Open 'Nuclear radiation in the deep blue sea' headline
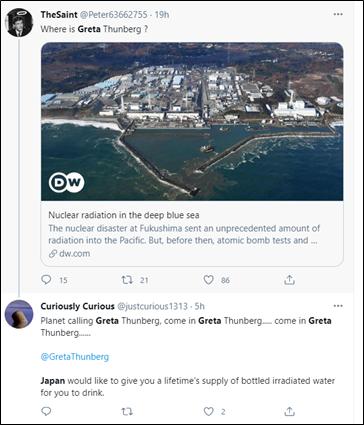This screenshot has height=425, width=364. [x=124, y=215]
